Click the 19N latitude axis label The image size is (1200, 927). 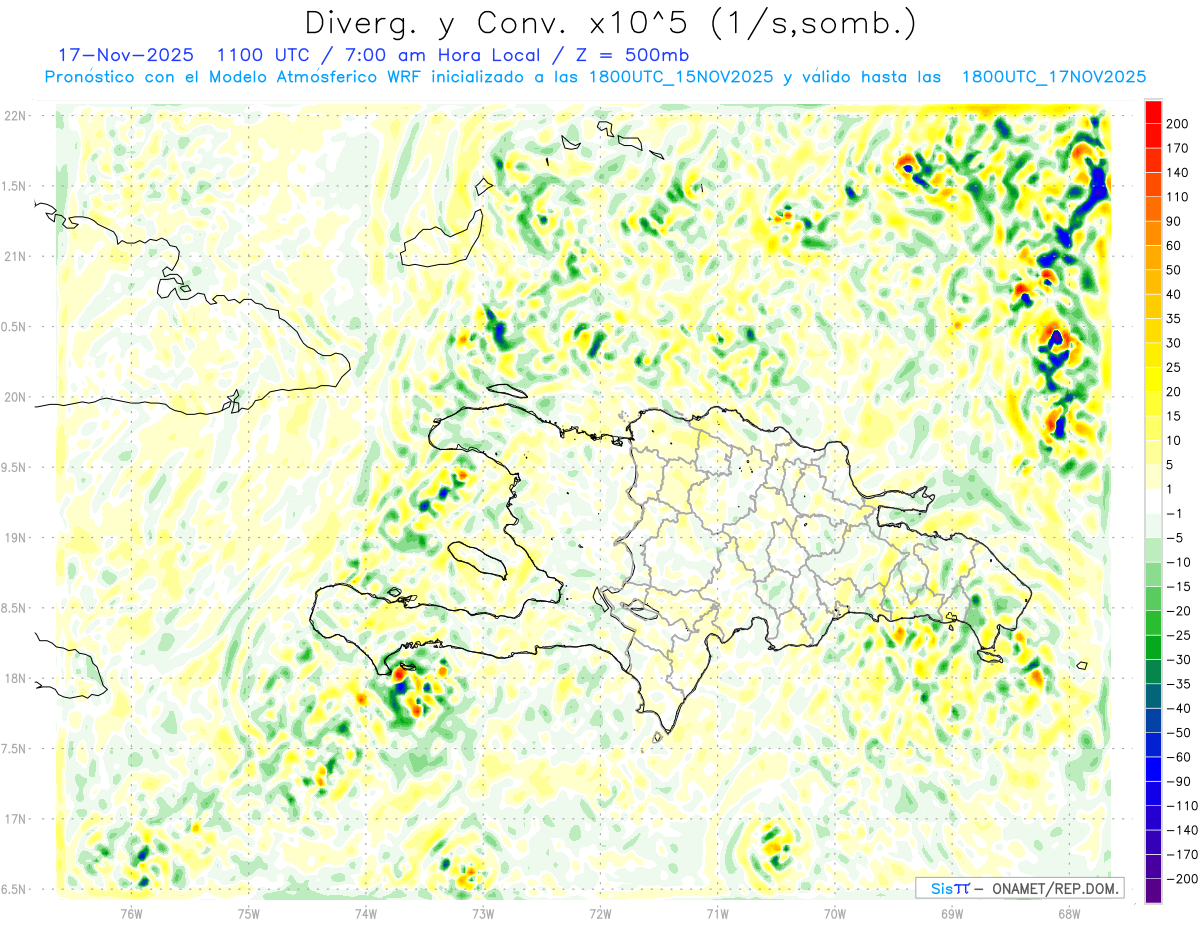tap(15, 538)
